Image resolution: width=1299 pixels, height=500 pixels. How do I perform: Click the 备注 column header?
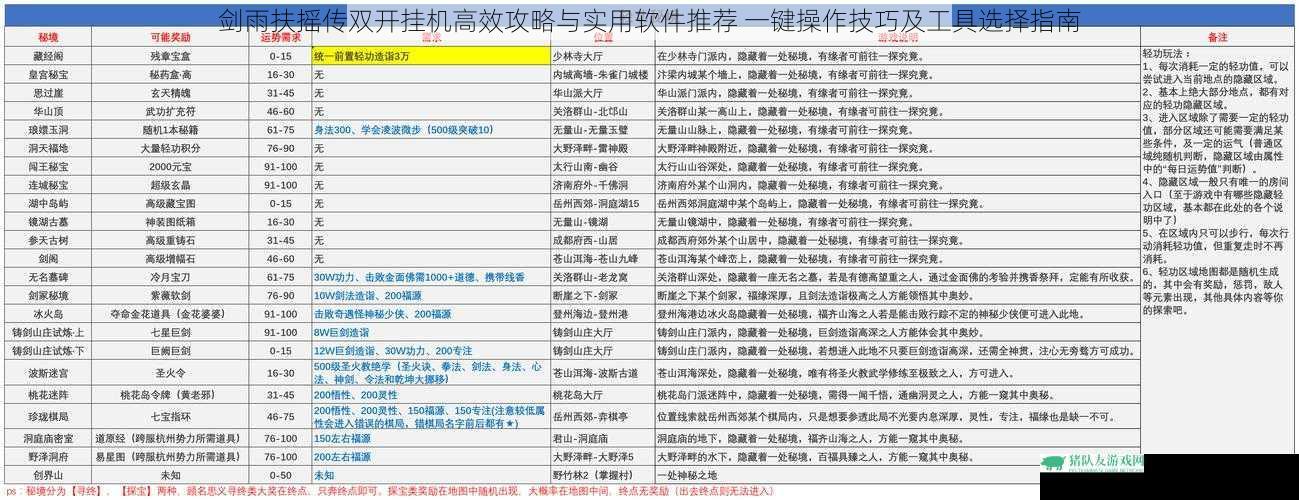(x=1216, y=37)
